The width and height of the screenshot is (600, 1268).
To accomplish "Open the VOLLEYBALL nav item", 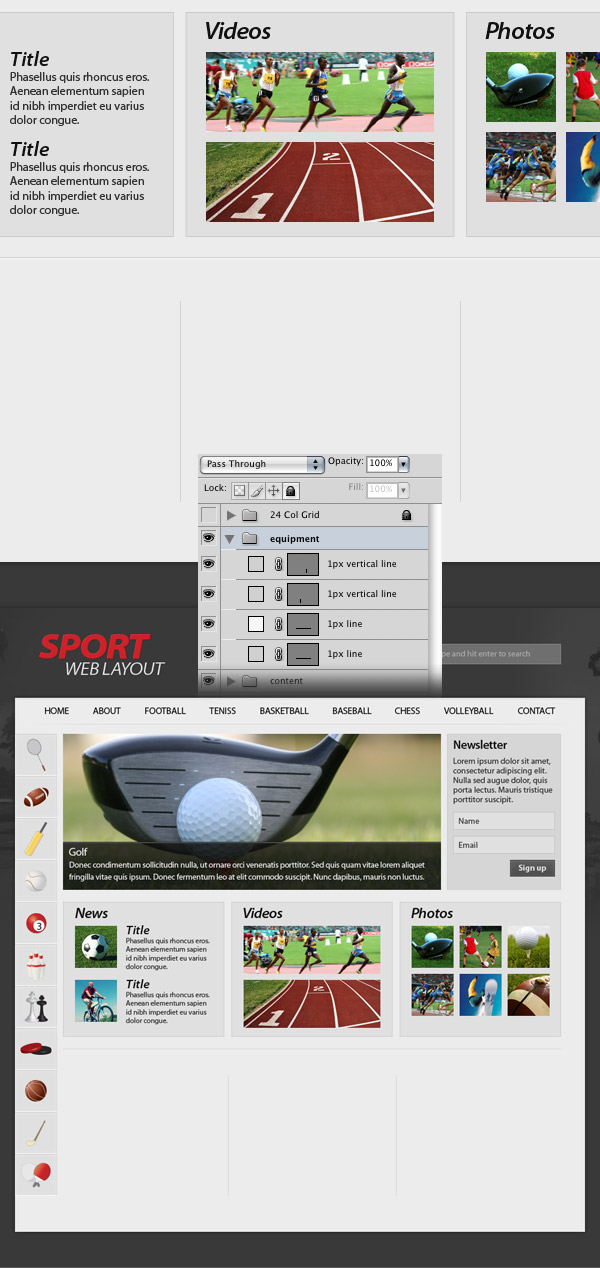I will coord(469,711).
